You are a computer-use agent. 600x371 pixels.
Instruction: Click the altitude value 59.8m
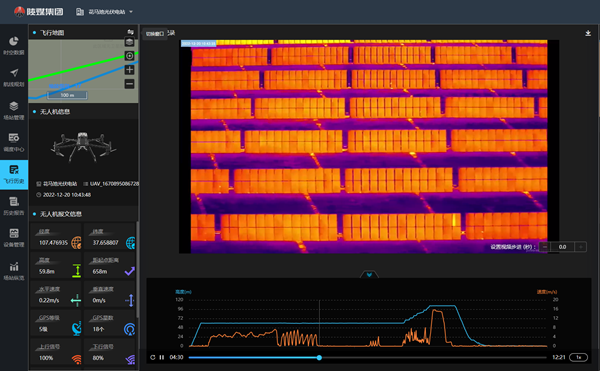(47, 272)
